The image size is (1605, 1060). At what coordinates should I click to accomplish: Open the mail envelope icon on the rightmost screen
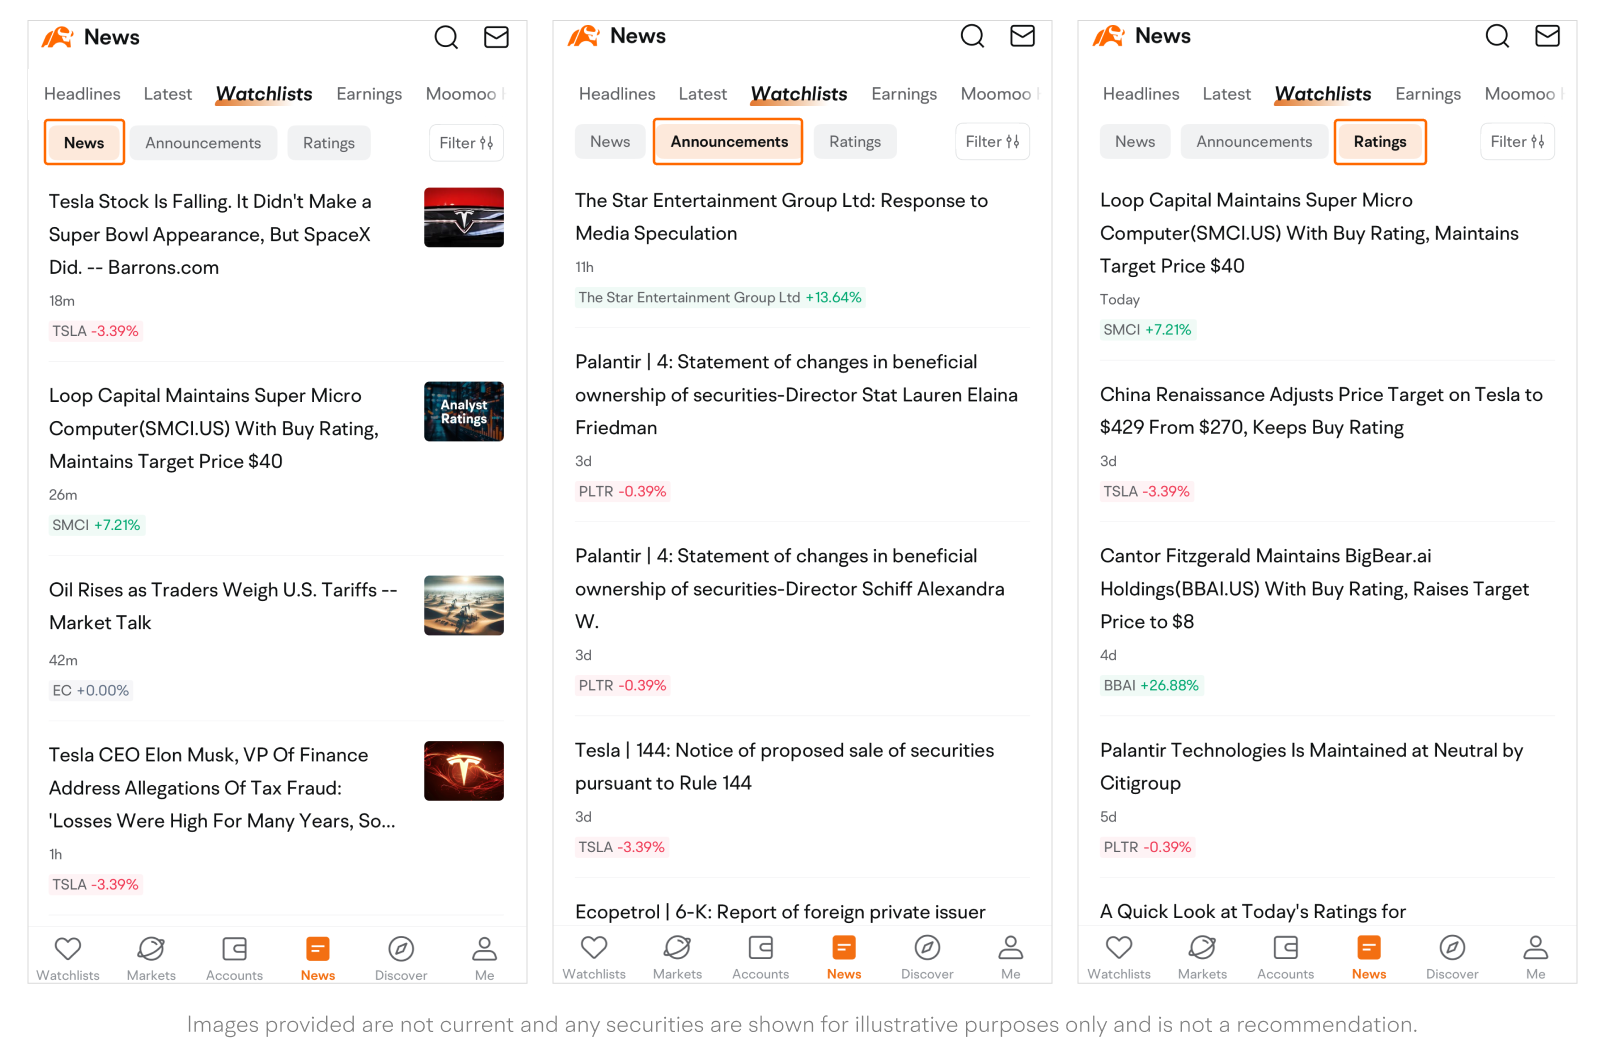[1547, 37]
